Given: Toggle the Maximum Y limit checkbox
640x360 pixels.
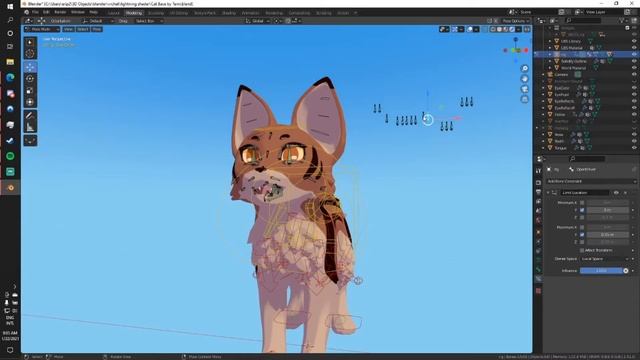Looking at the screenshot, I should pyautogui.click(x=582, y=235).
